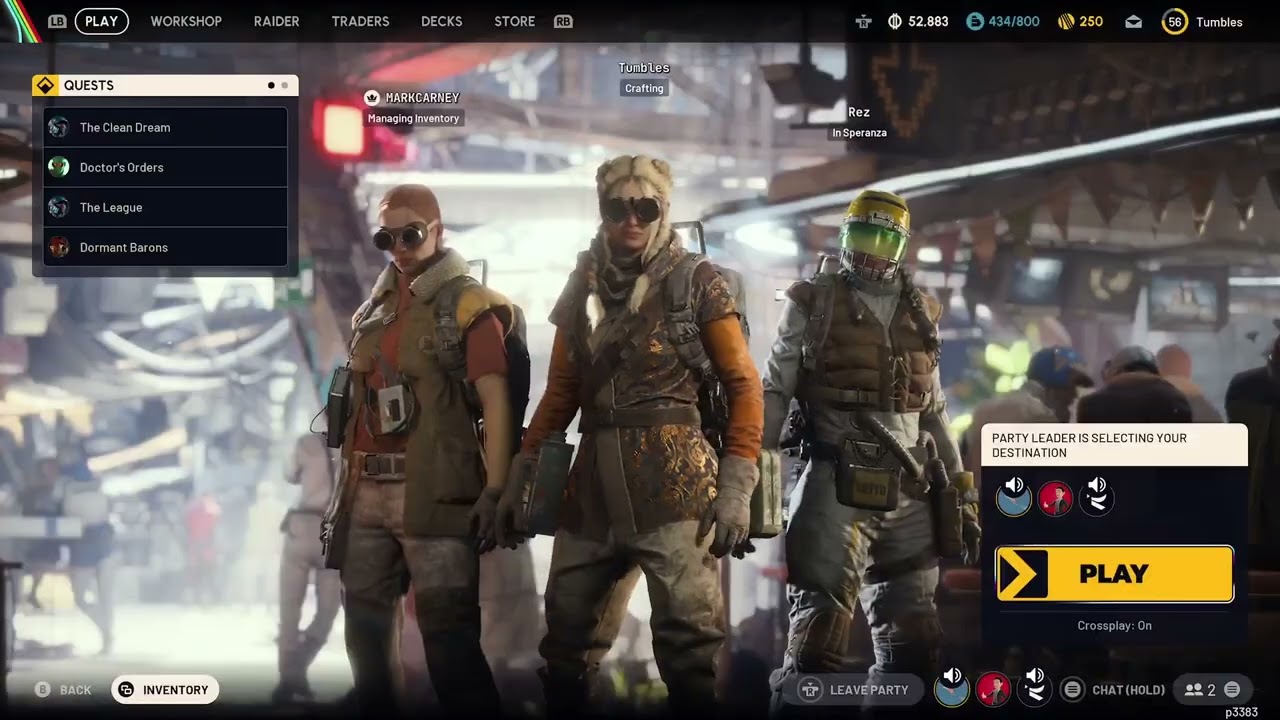The width and height of the screenshot is (1280, 720).
Task: Switch to the RAIDER tab
Action: point(277,21)
